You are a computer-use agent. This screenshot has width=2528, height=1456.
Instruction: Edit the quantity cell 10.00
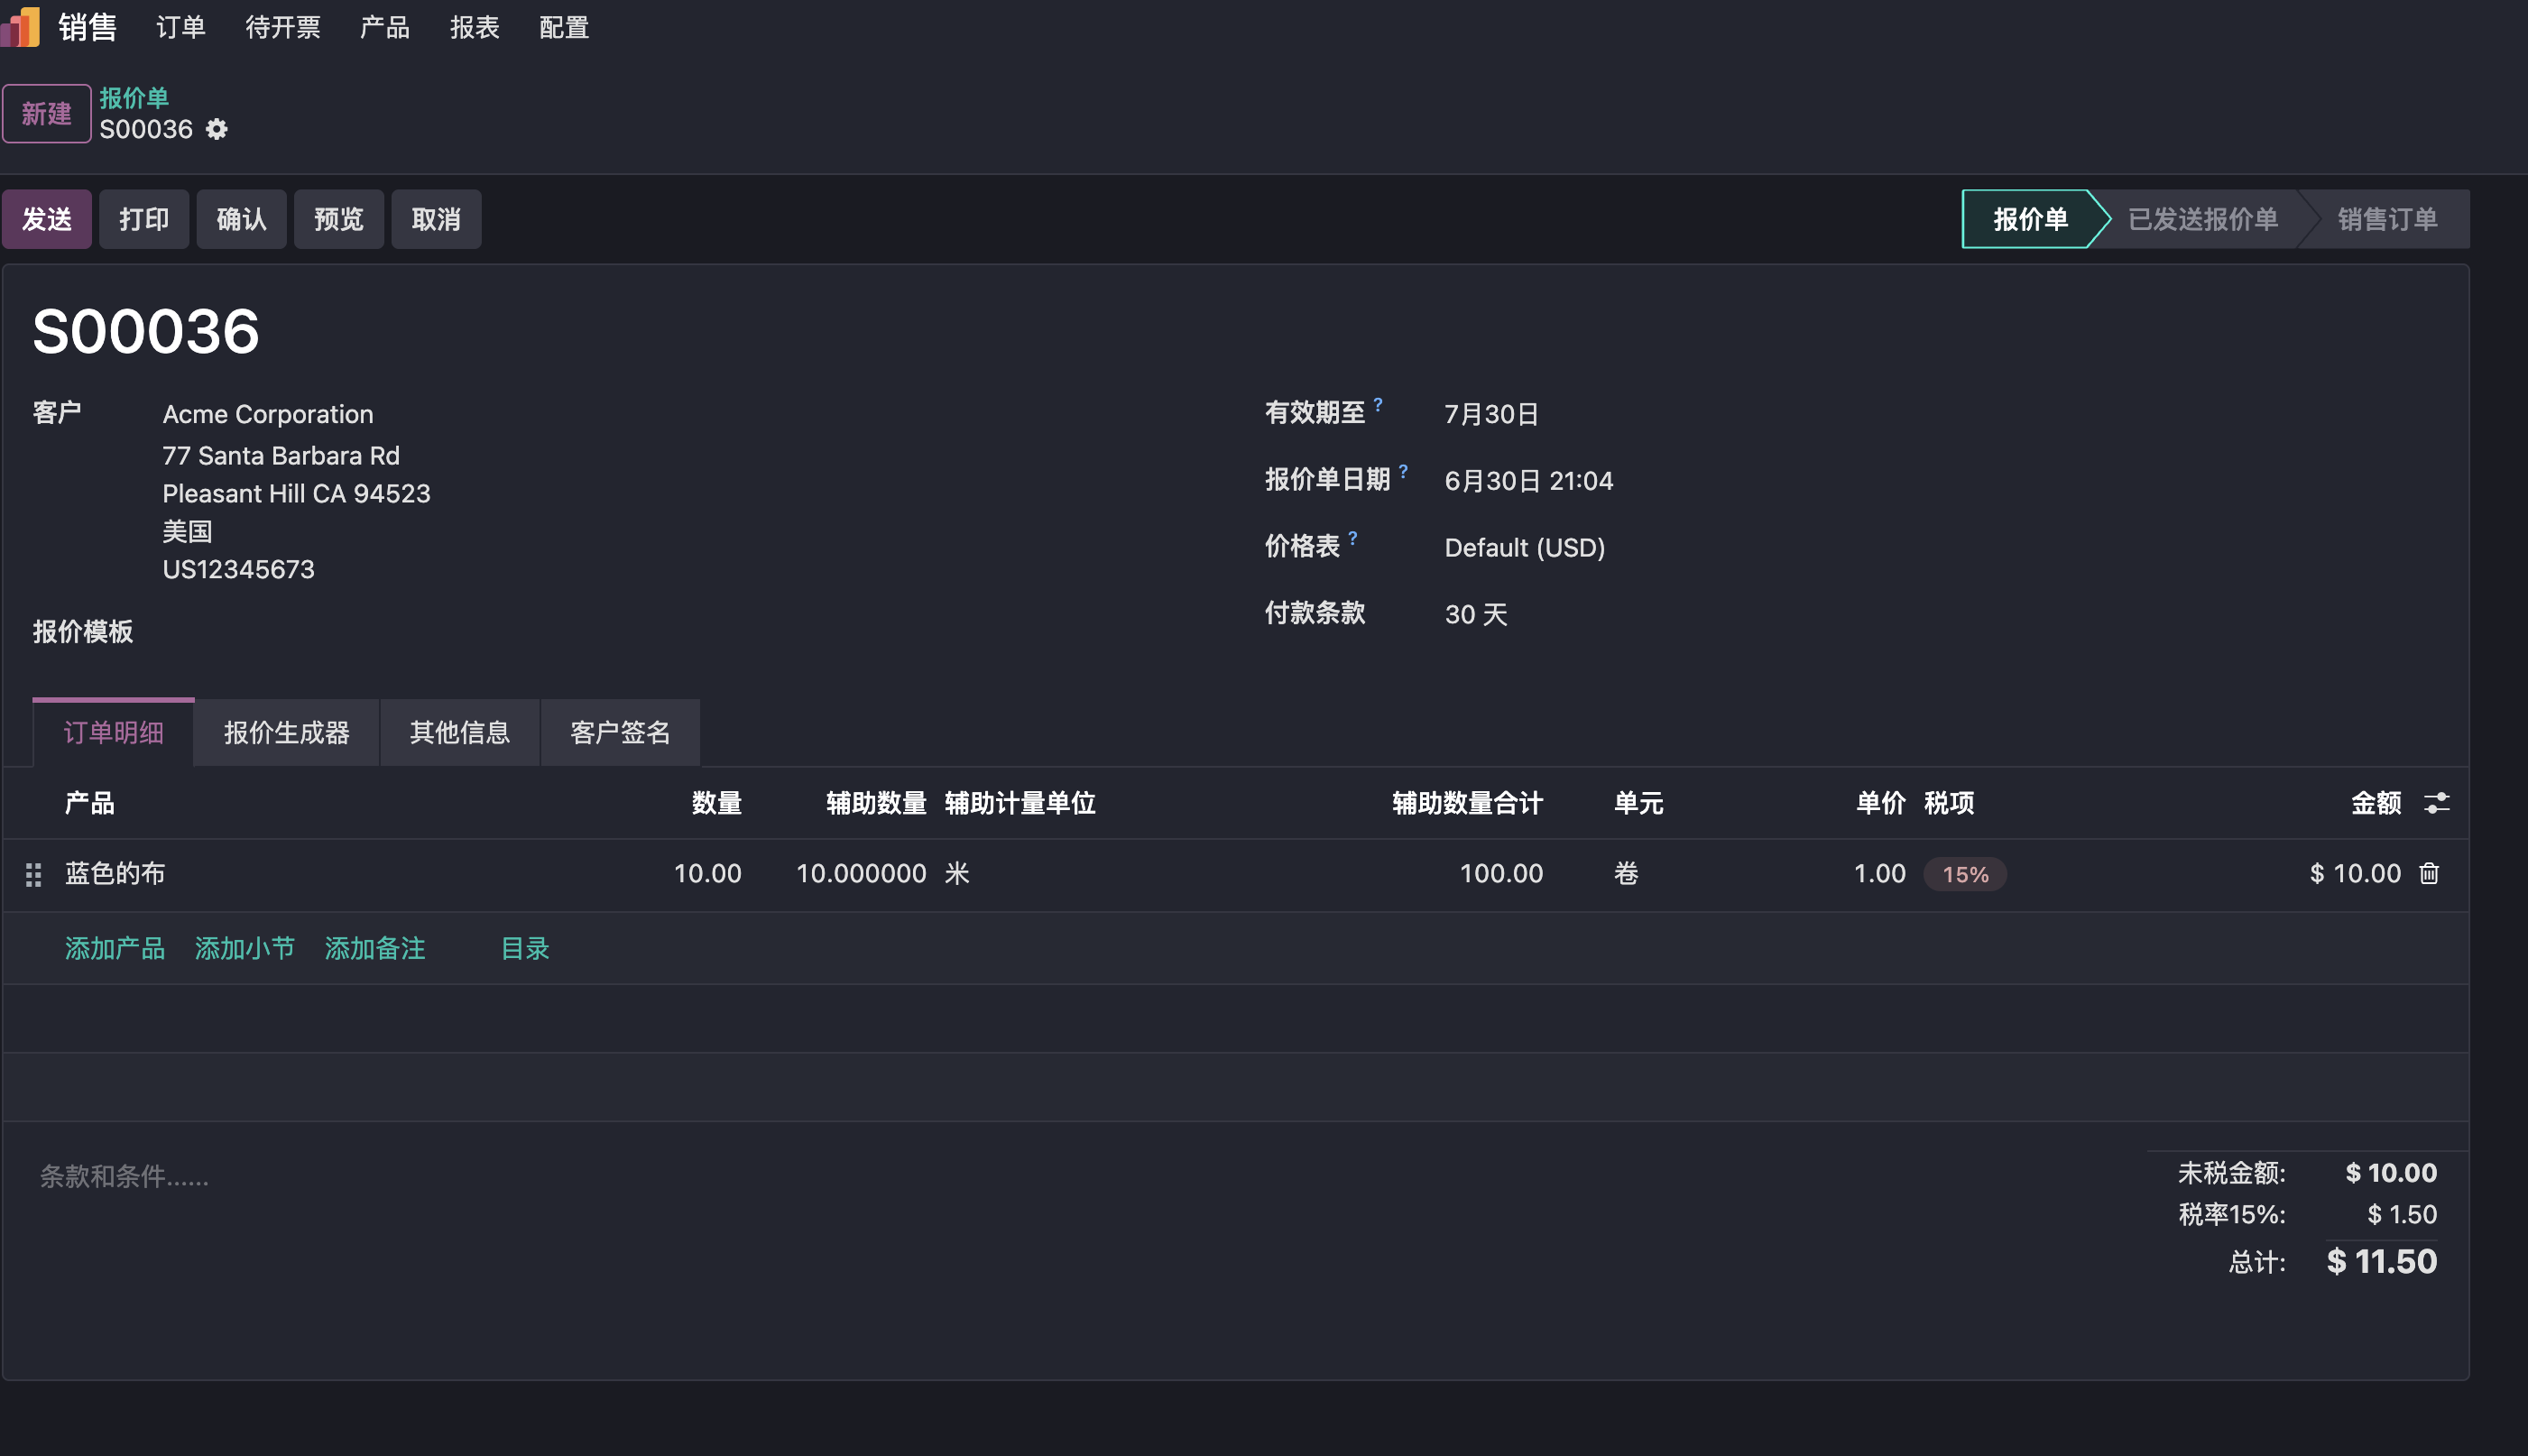coord(707,873)
